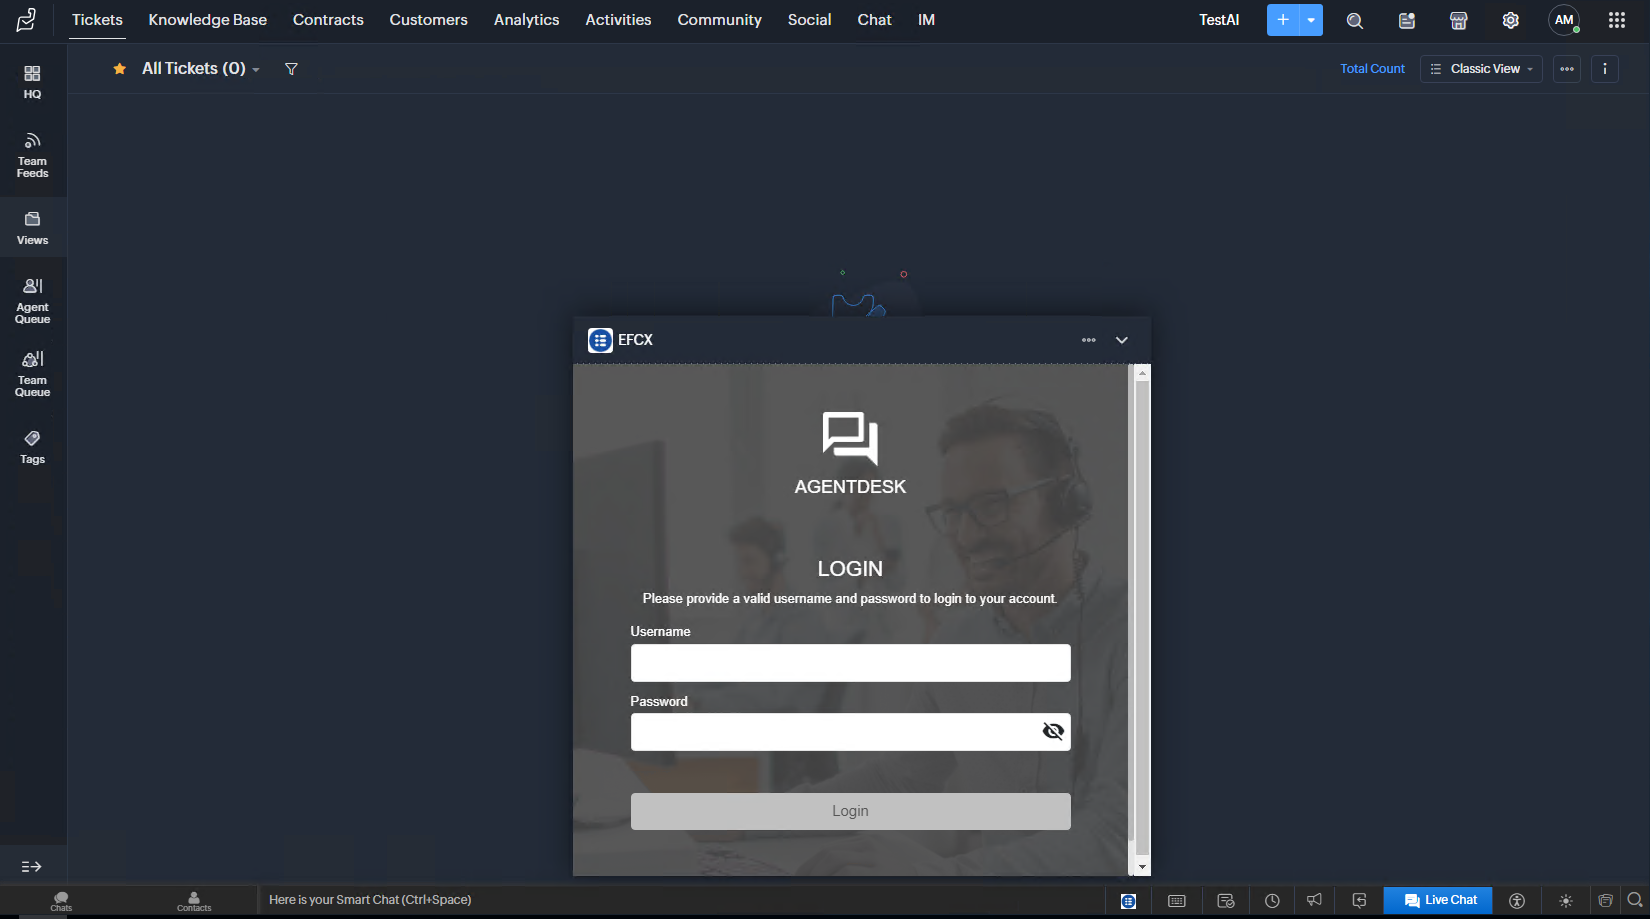
Task: Click the Username input field
Action: 850,663
